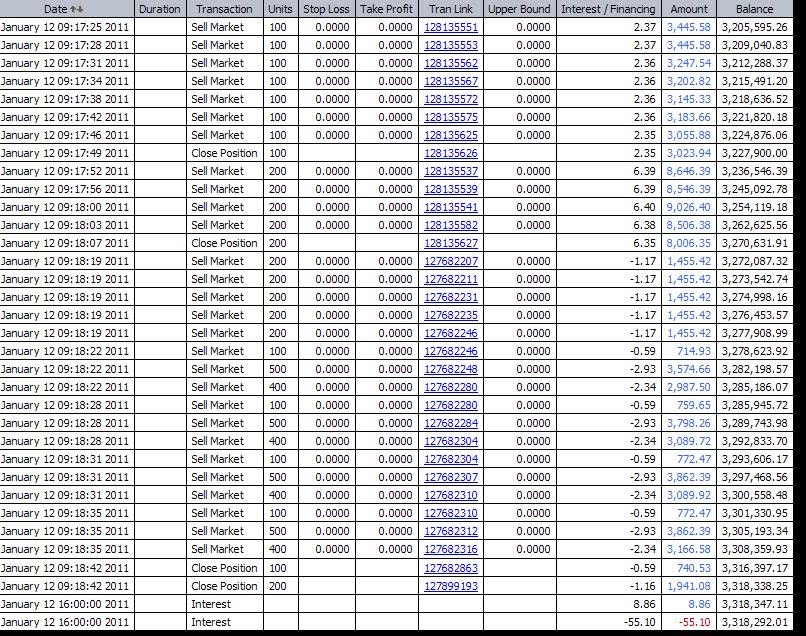Select the Units column header
This screenshot has width=806, height=636.
tap(280, 9)
